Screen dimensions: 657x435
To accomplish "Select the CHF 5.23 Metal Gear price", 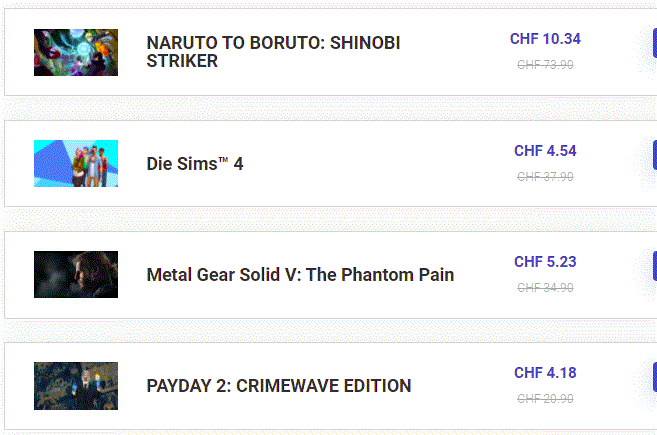I will [x=545, y=262].
